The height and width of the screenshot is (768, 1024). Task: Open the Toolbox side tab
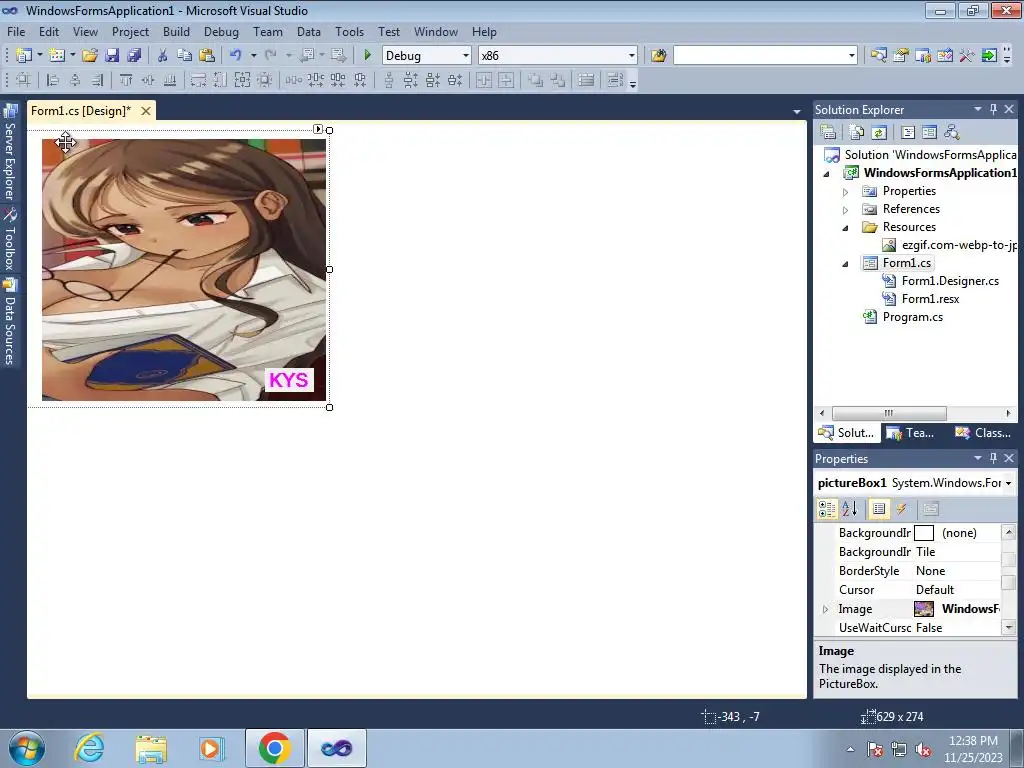pyautogui.click(x=10, y=239)
